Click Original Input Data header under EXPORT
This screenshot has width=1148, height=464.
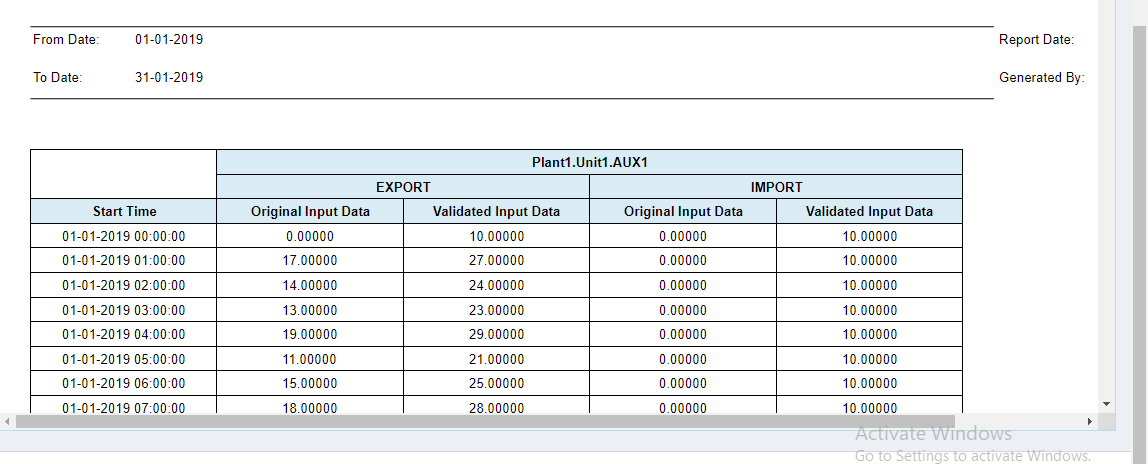310,211
